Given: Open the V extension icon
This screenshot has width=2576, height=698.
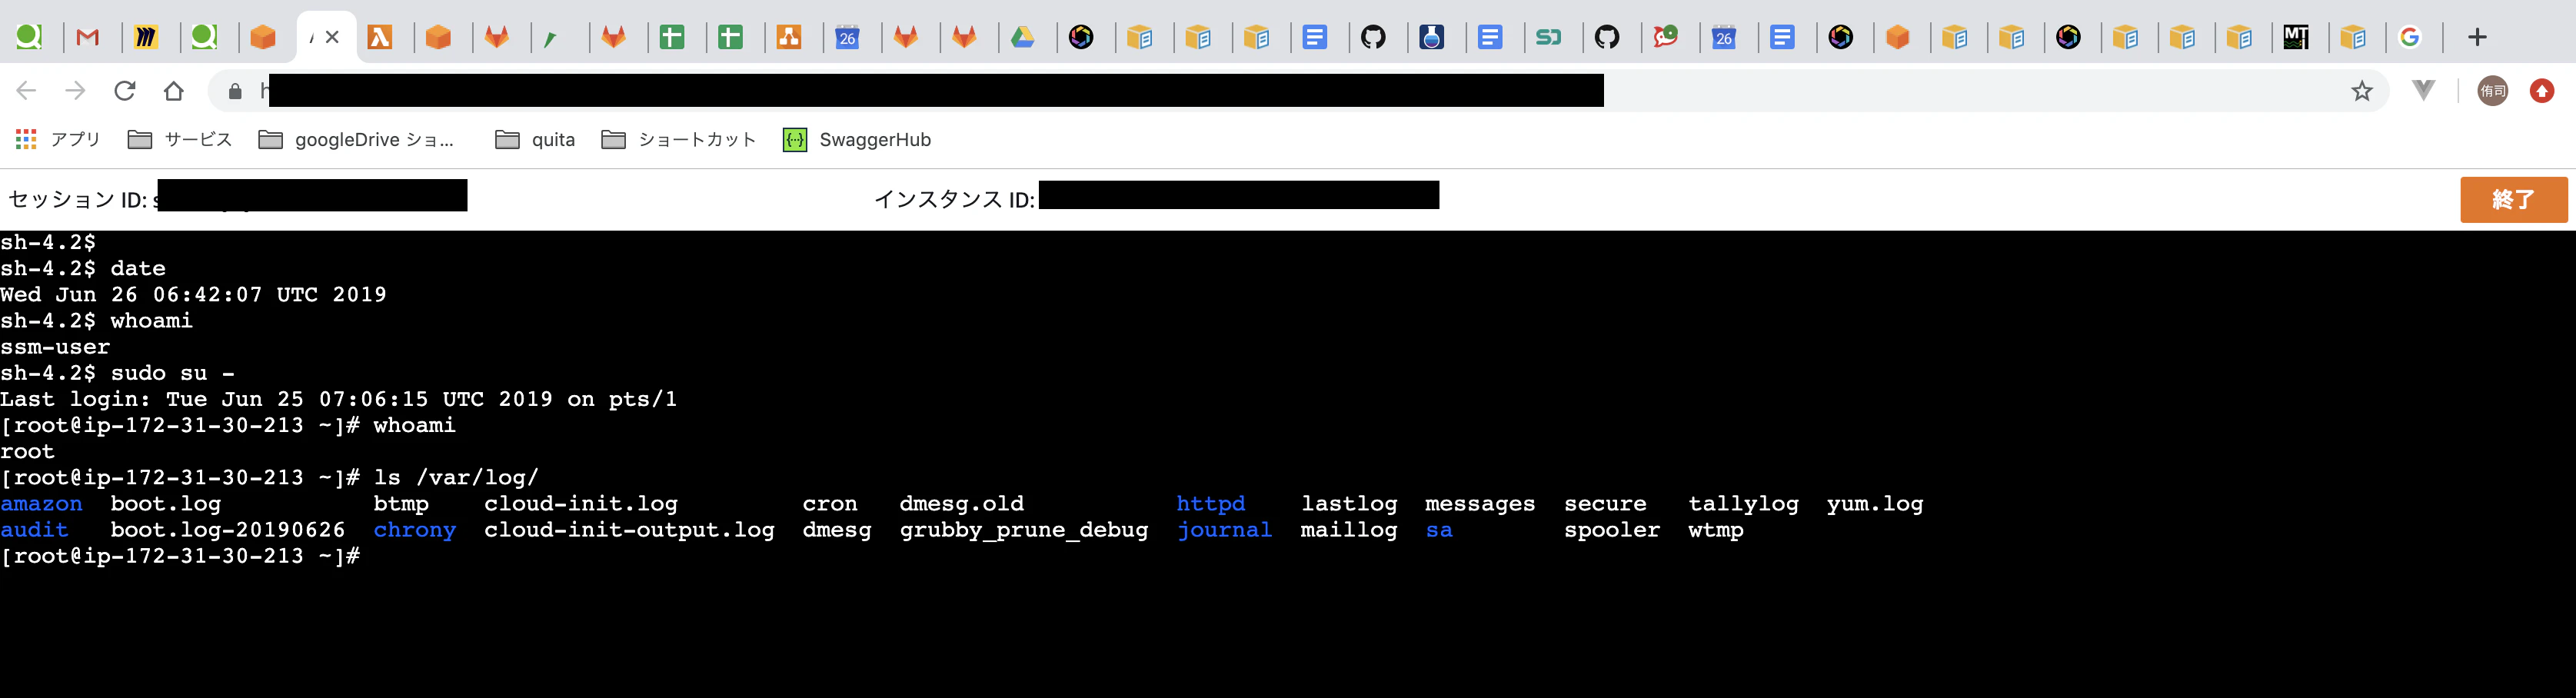Looking at the screenshot, I should 2424,91.
